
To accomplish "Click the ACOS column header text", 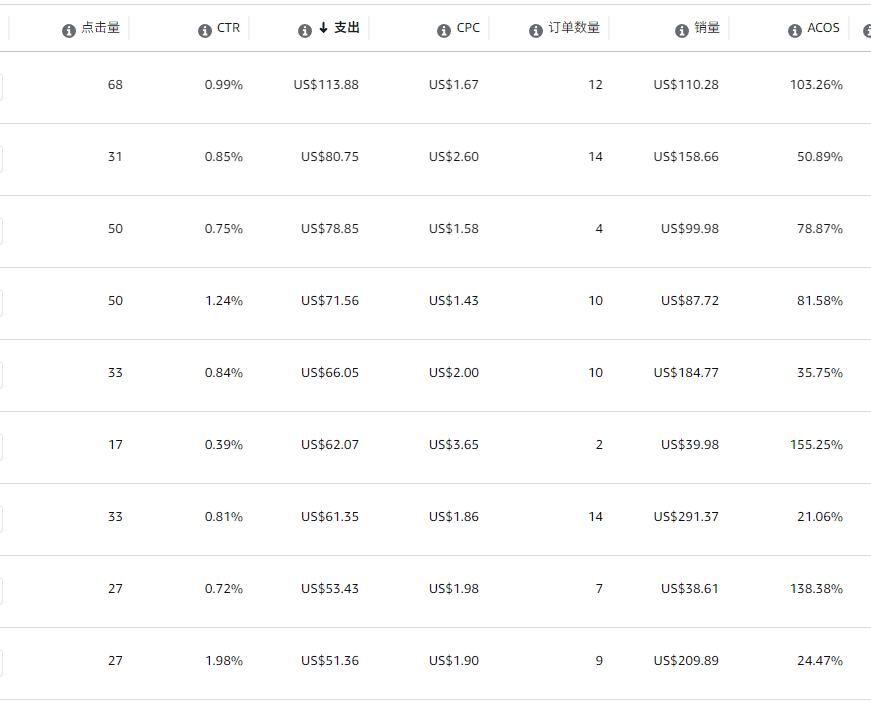I will [824, 29].
